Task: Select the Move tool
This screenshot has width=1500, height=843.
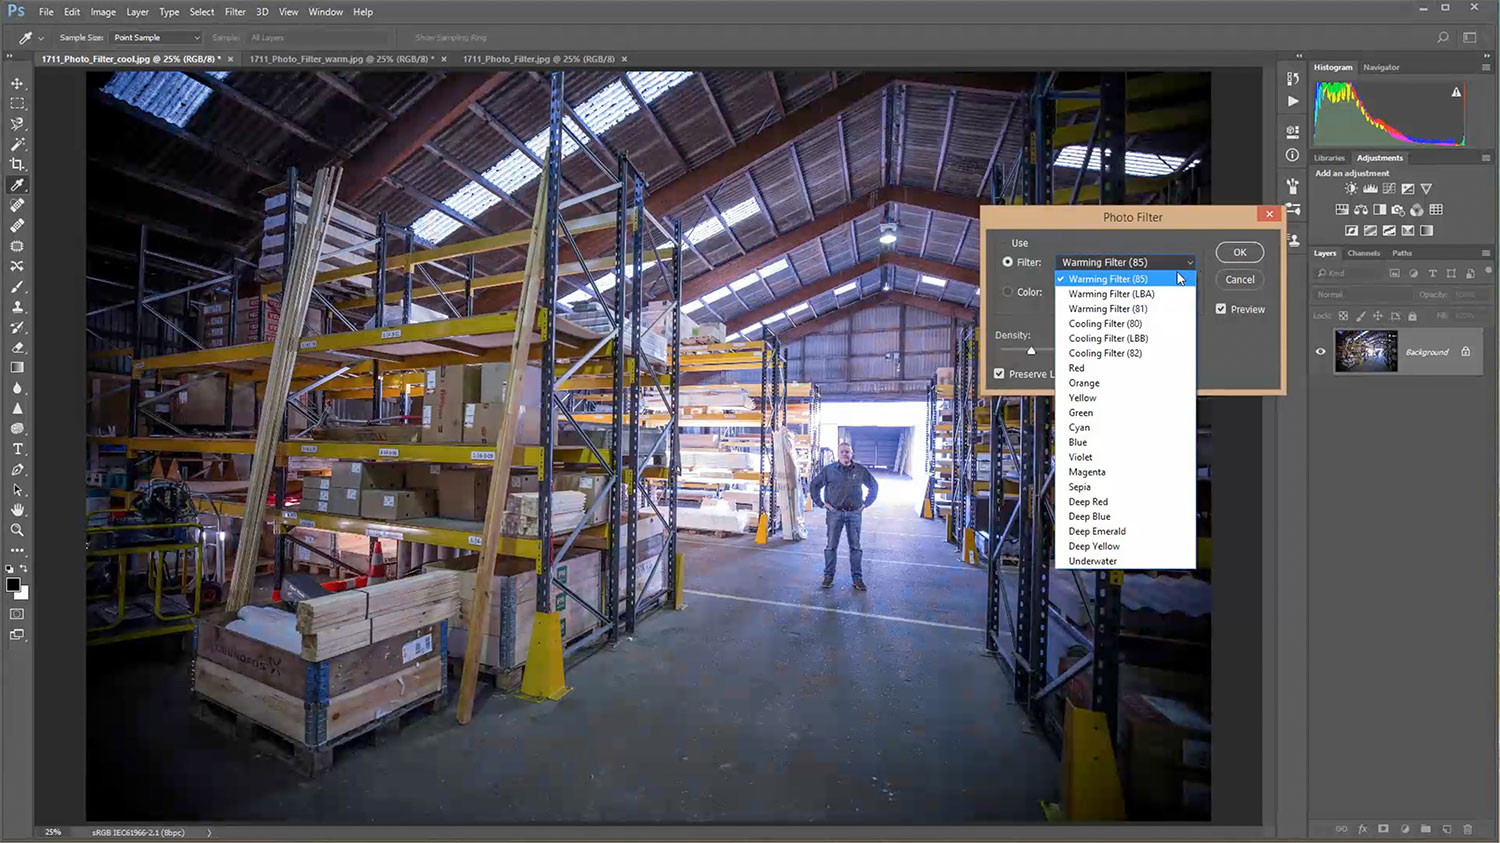Action: coord(17,83)
